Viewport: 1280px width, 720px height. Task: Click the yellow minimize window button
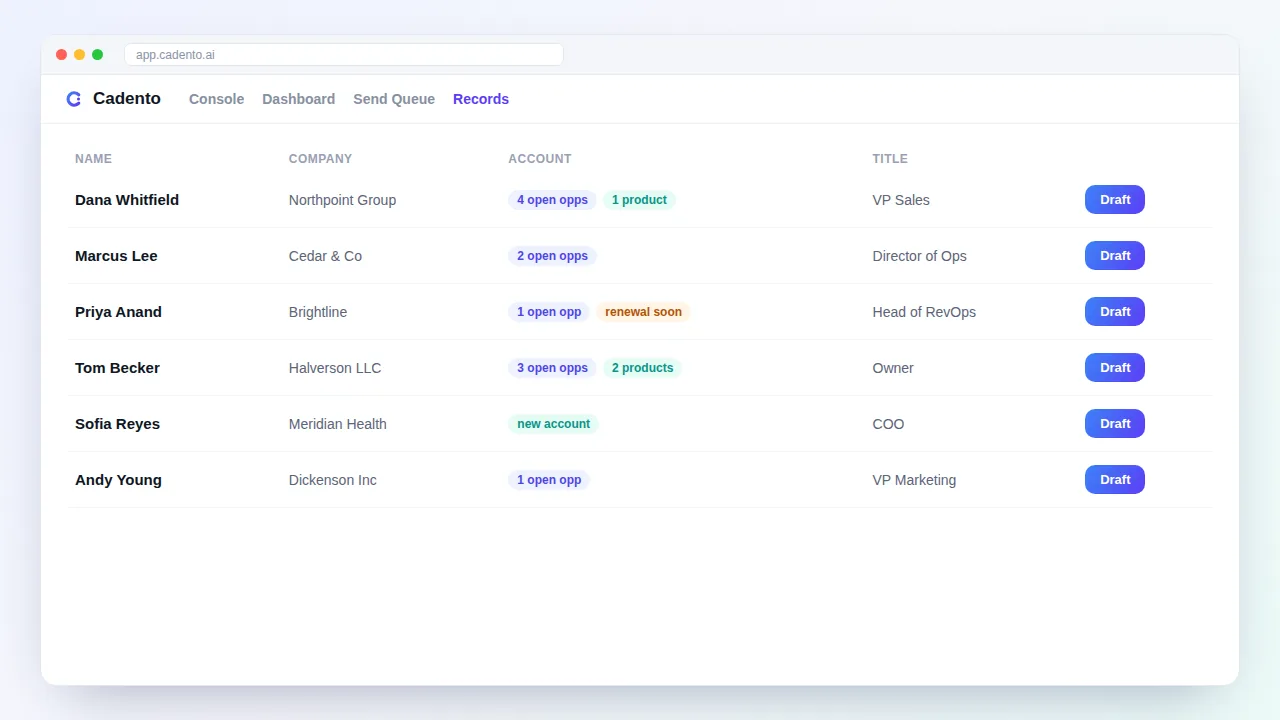click(80, 55)
